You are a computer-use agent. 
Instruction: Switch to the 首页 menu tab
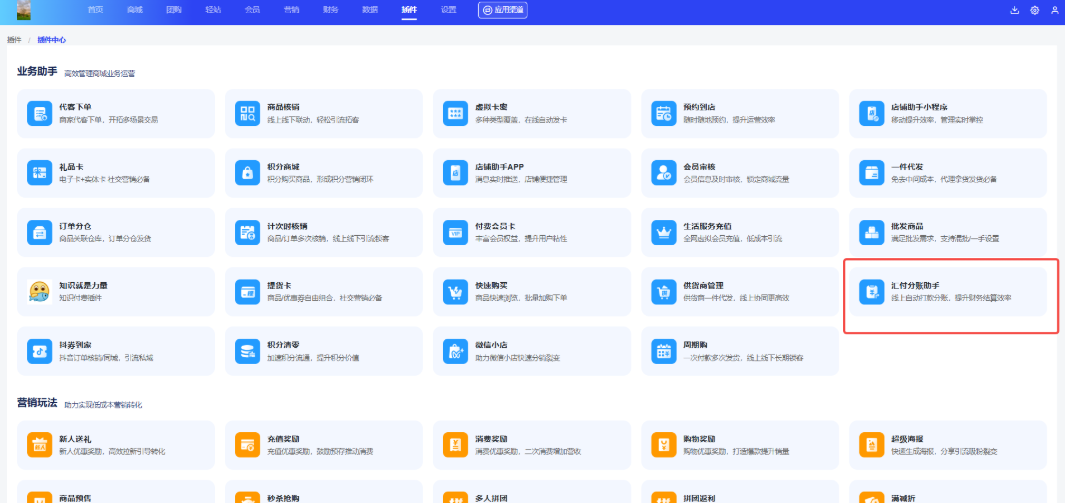click(x=95, y=9)
